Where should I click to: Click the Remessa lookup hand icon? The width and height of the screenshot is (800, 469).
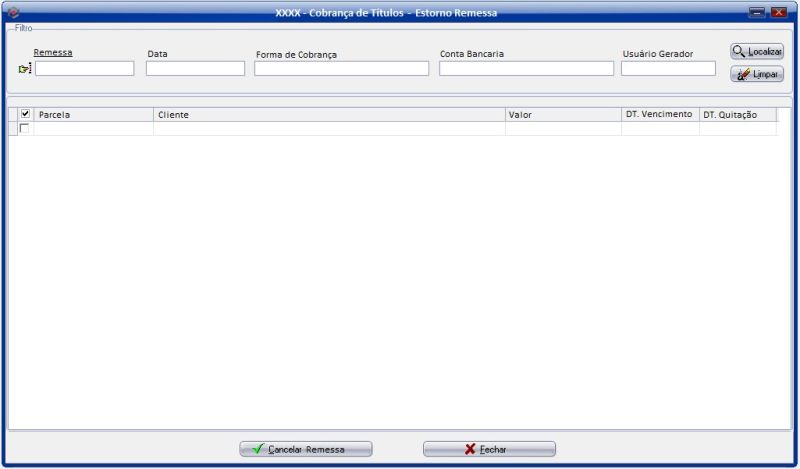pos(24,68)
